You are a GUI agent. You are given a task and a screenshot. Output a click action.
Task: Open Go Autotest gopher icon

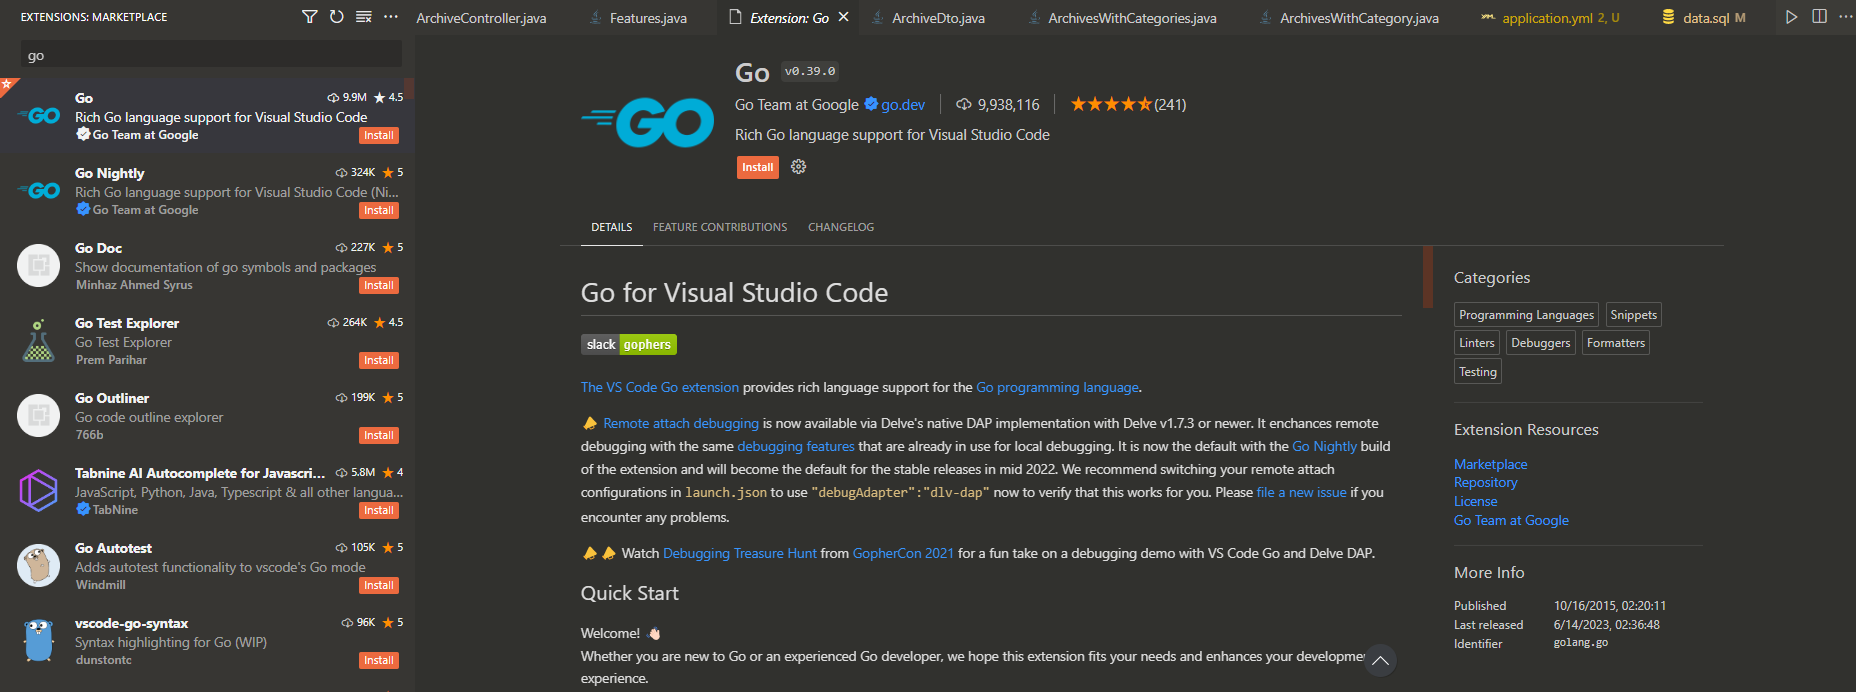(x=38, y=566)
